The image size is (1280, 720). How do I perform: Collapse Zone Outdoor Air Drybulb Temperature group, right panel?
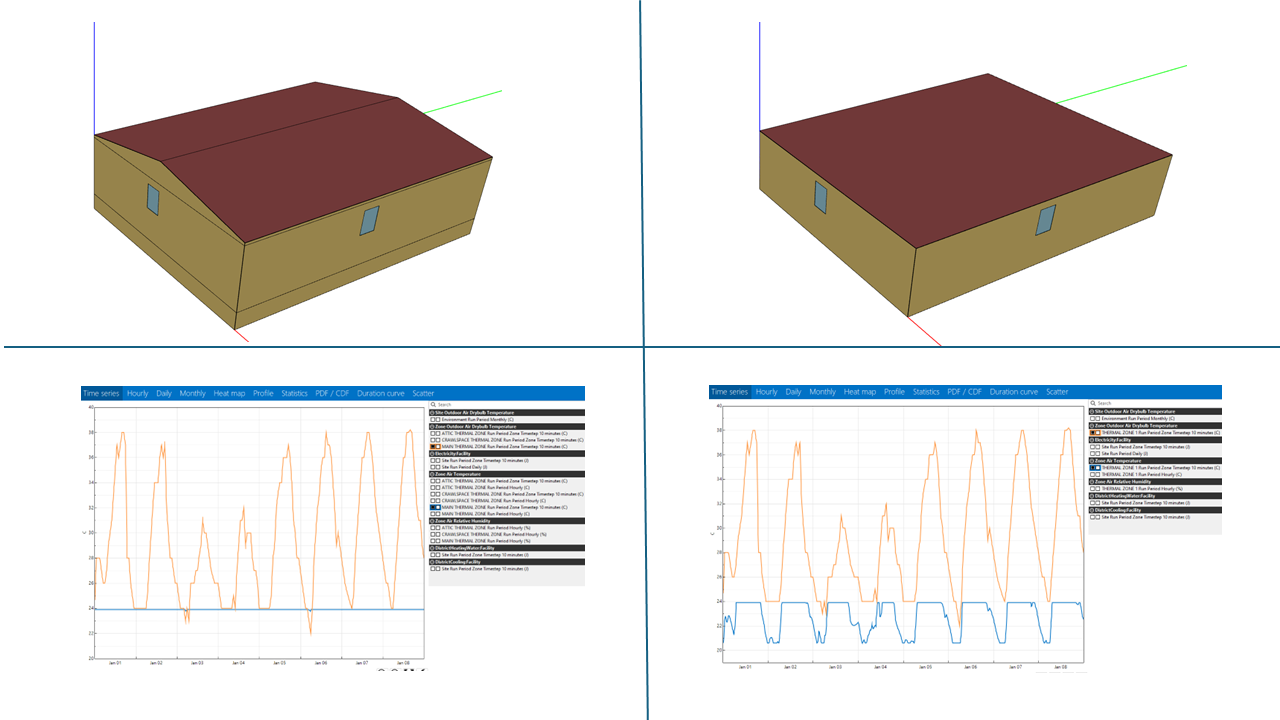click(x=1092, y=426)
